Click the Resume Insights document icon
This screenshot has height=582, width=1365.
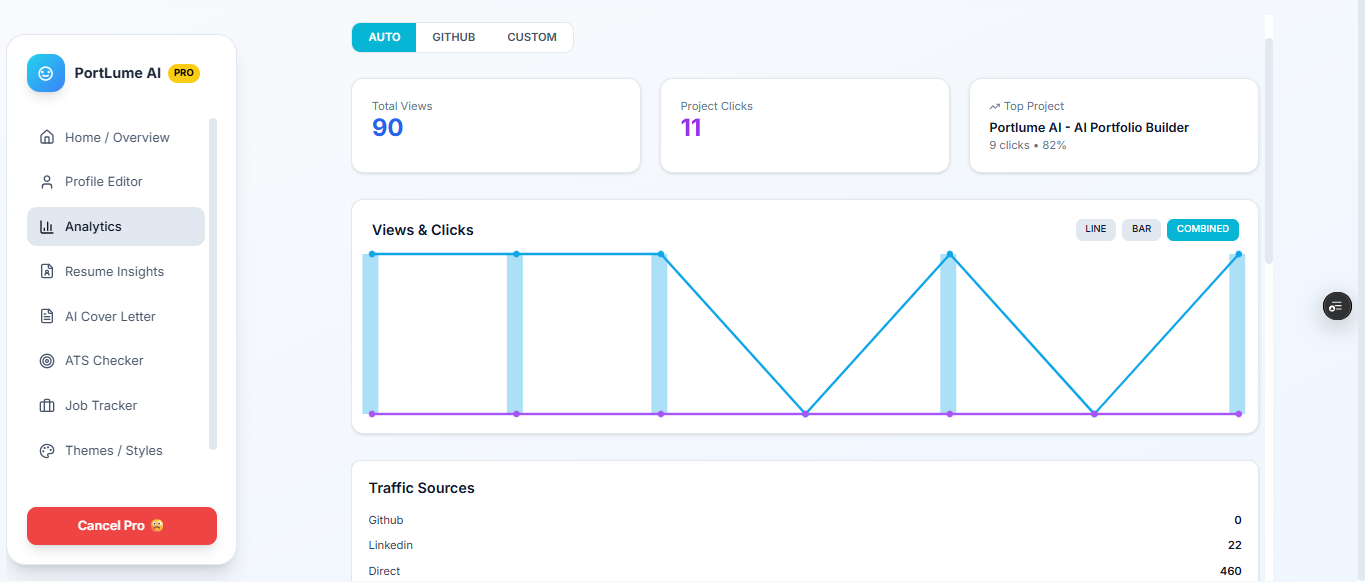[x=47, y=272]
